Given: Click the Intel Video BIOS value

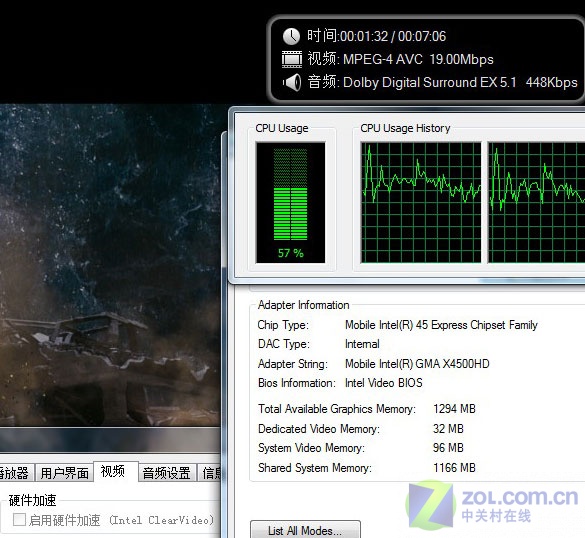Looking at the screenshot, I should (x=384, y=383).
